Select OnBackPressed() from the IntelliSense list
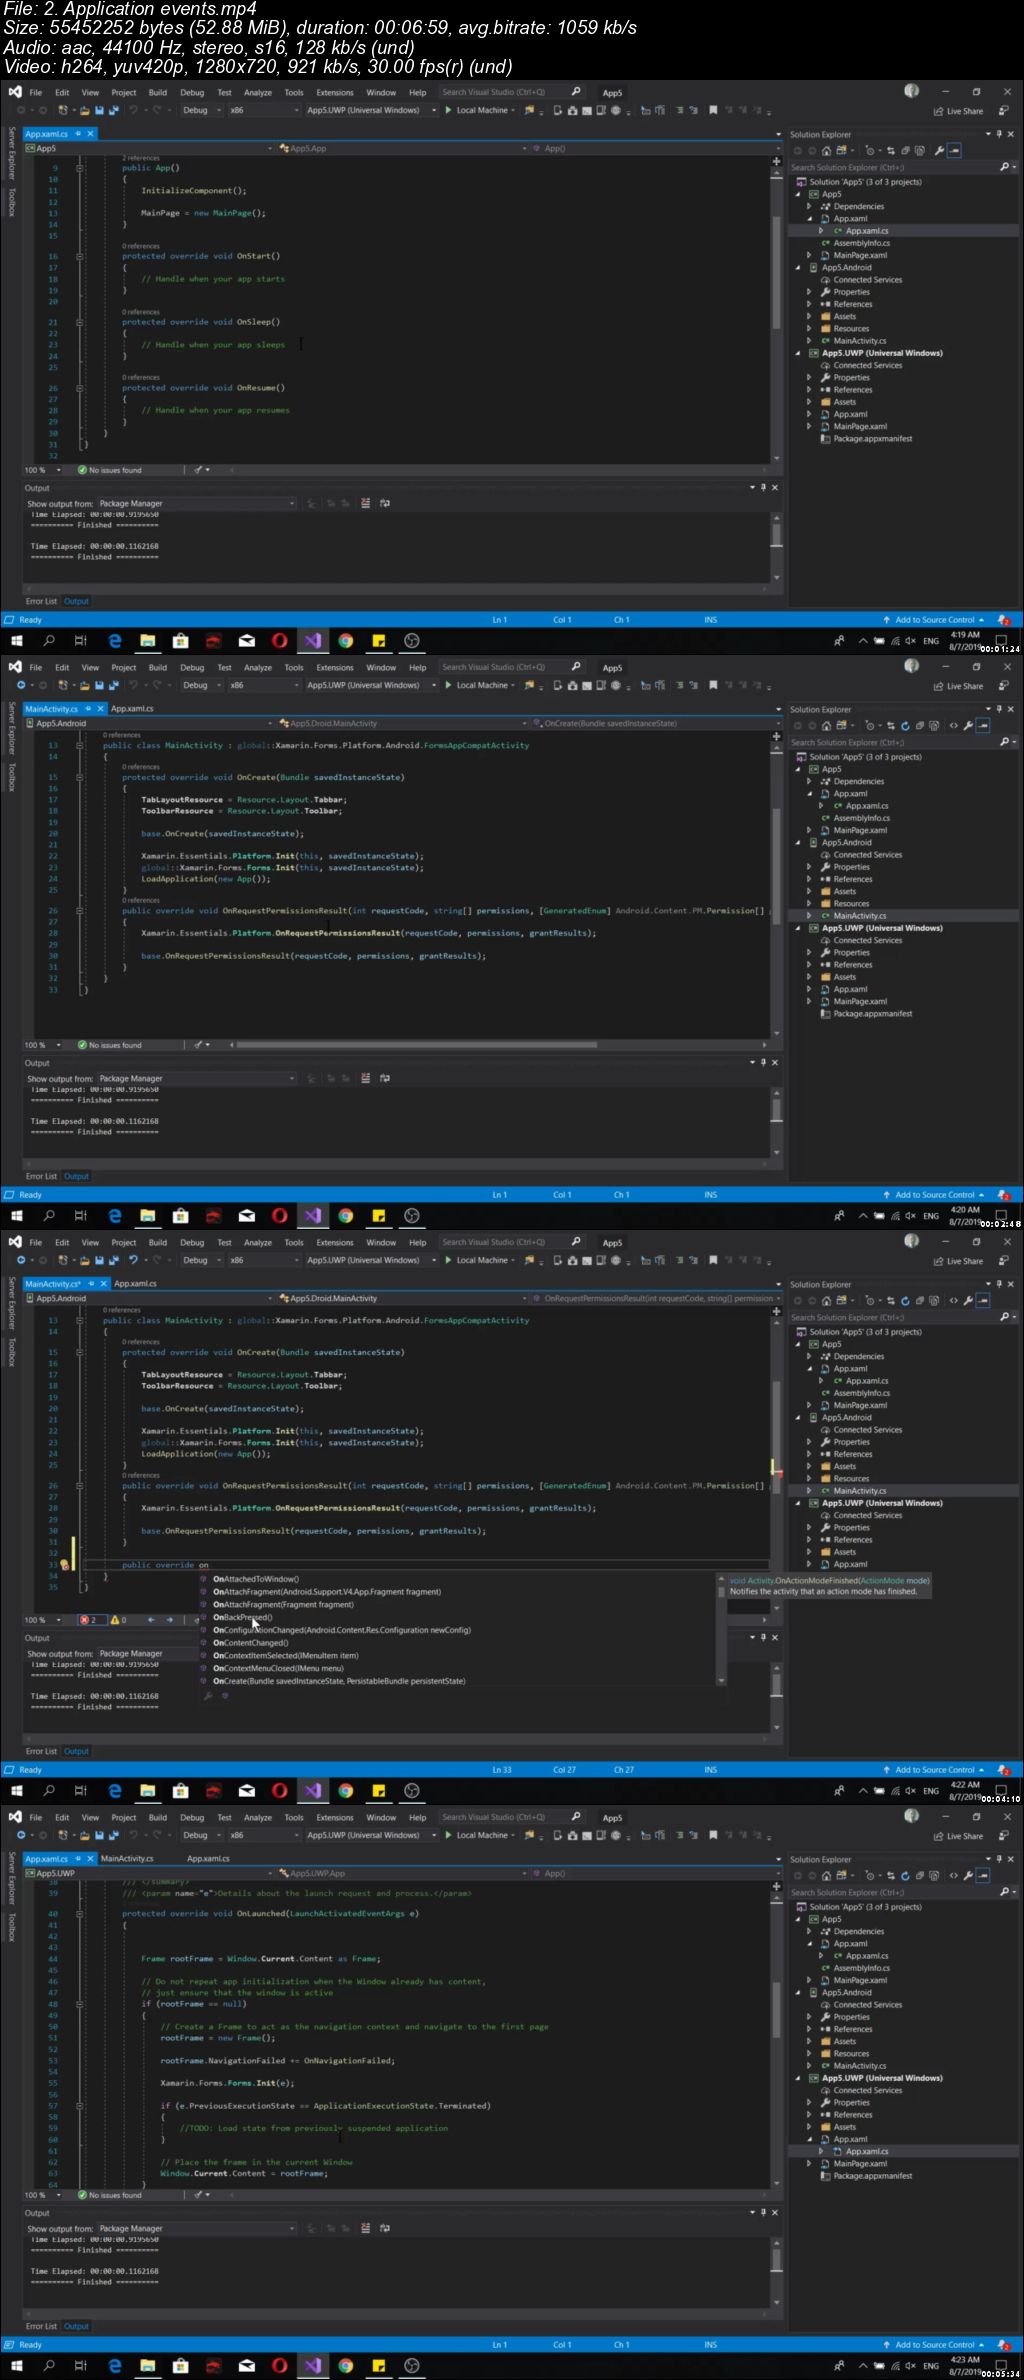The width and height of the screenshot is (1024, 2380). 242,1617
